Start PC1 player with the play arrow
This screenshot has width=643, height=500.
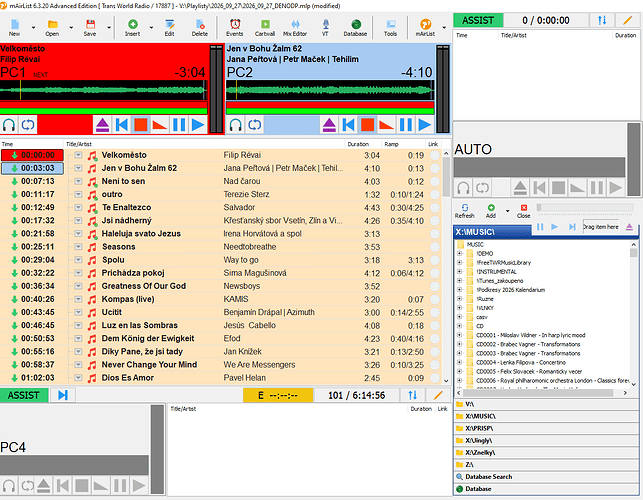[198, 125]
